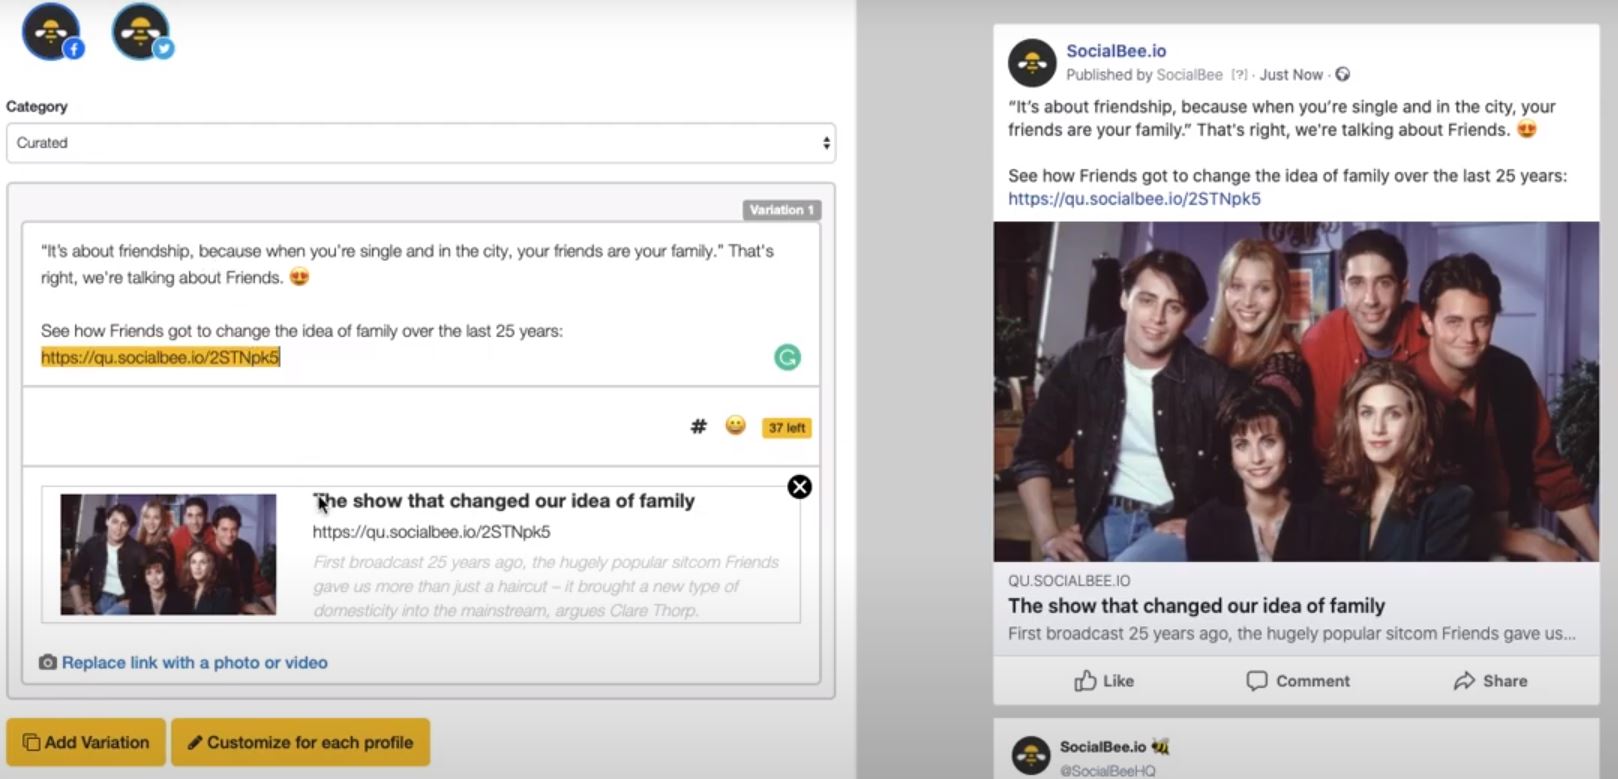This screenshot has height=779, width=1618.
Task: Click Comment on the Facebook preview
Action: point(1298,681)
